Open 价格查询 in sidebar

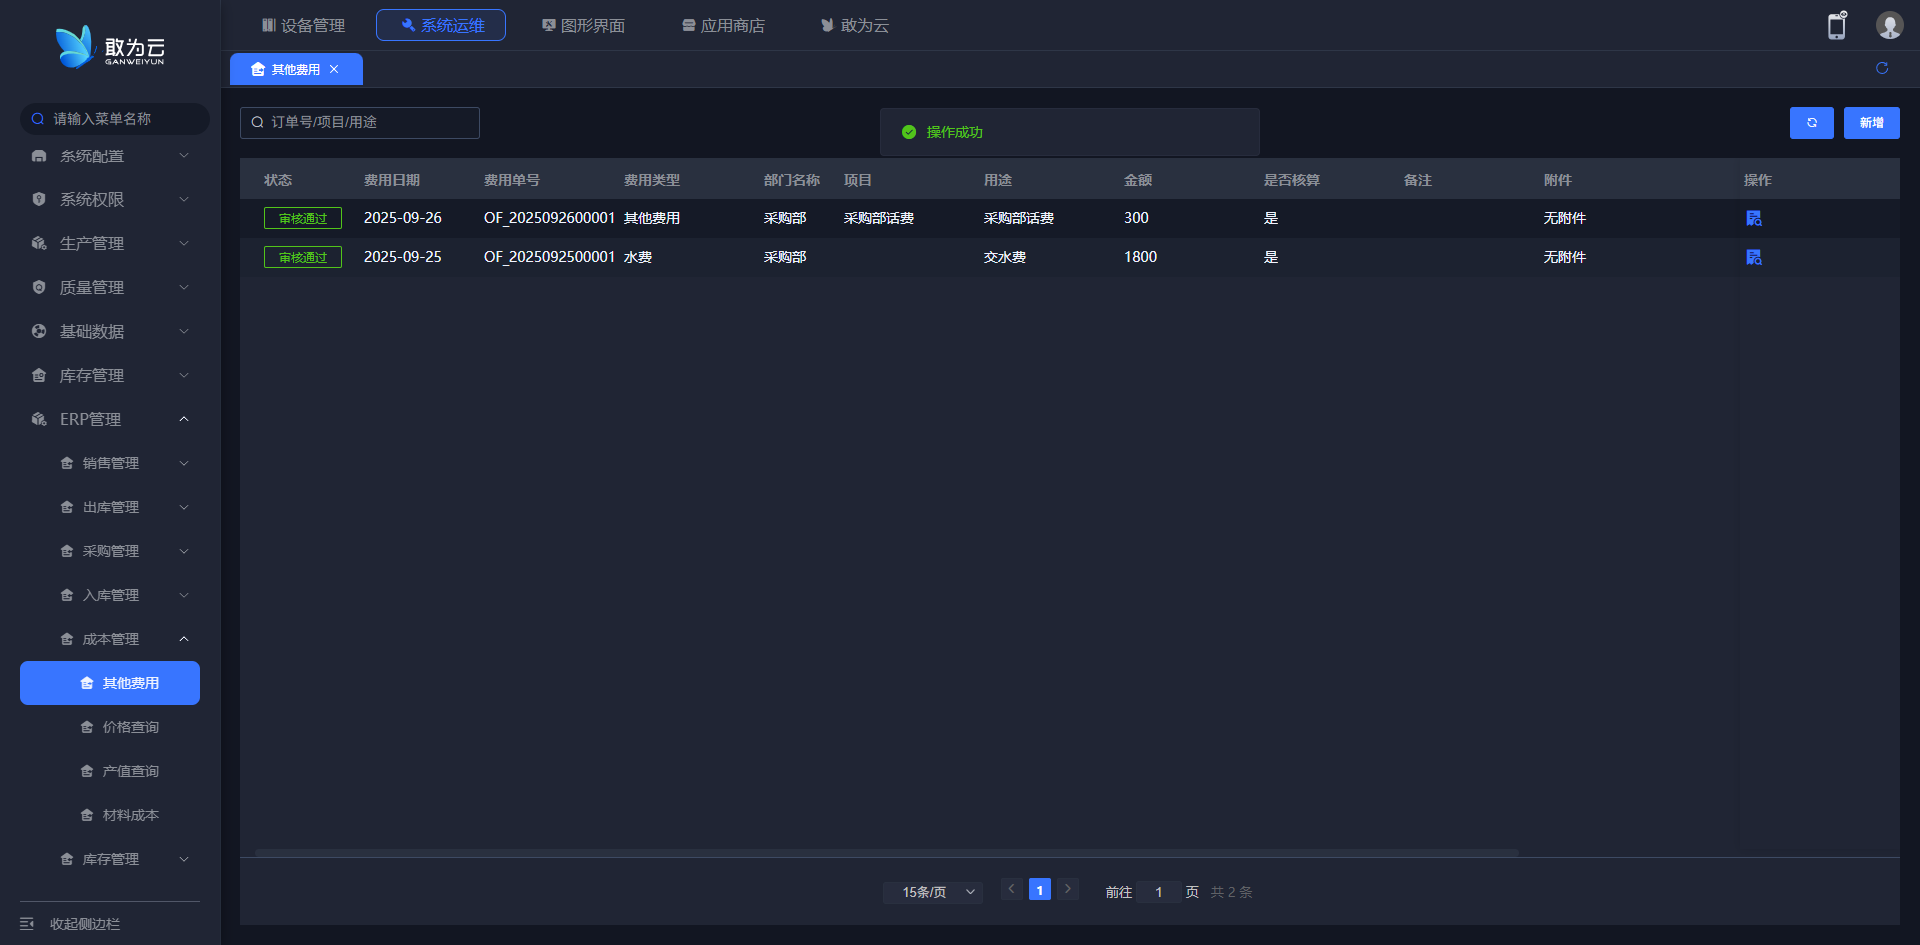(x=131, y=727)
